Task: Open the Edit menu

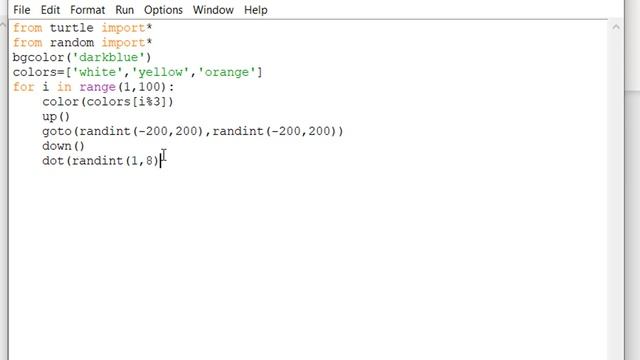Action: 50,10
